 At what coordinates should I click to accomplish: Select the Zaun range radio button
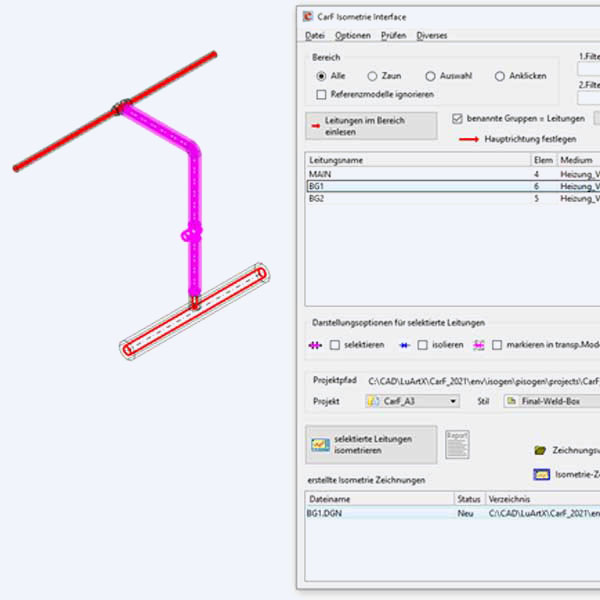[372, 76]
